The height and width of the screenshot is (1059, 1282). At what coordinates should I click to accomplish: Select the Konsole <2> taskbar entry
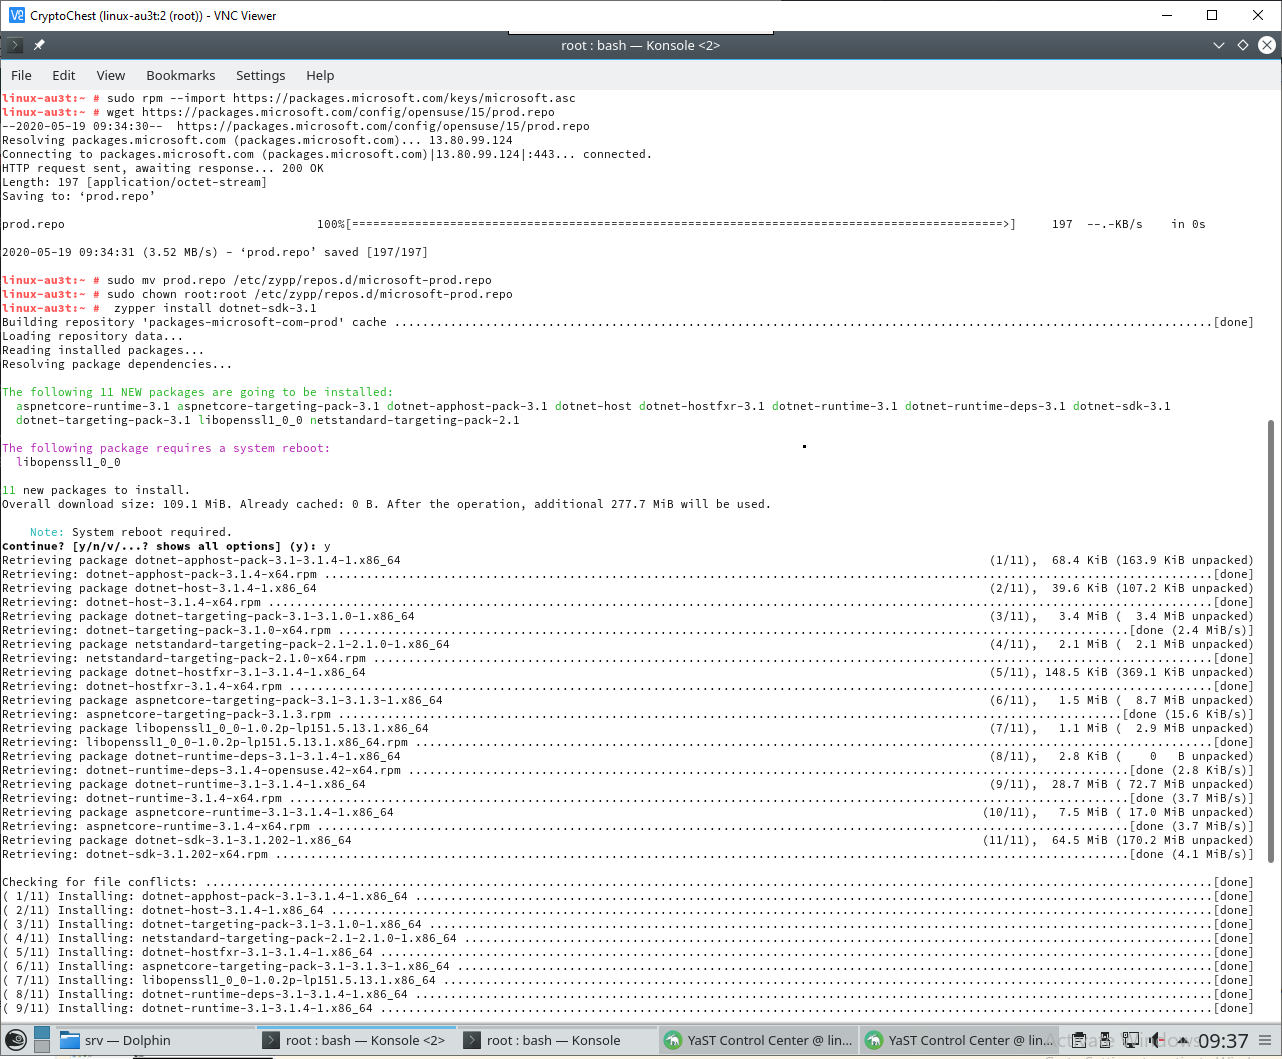tap(357, 1040)
